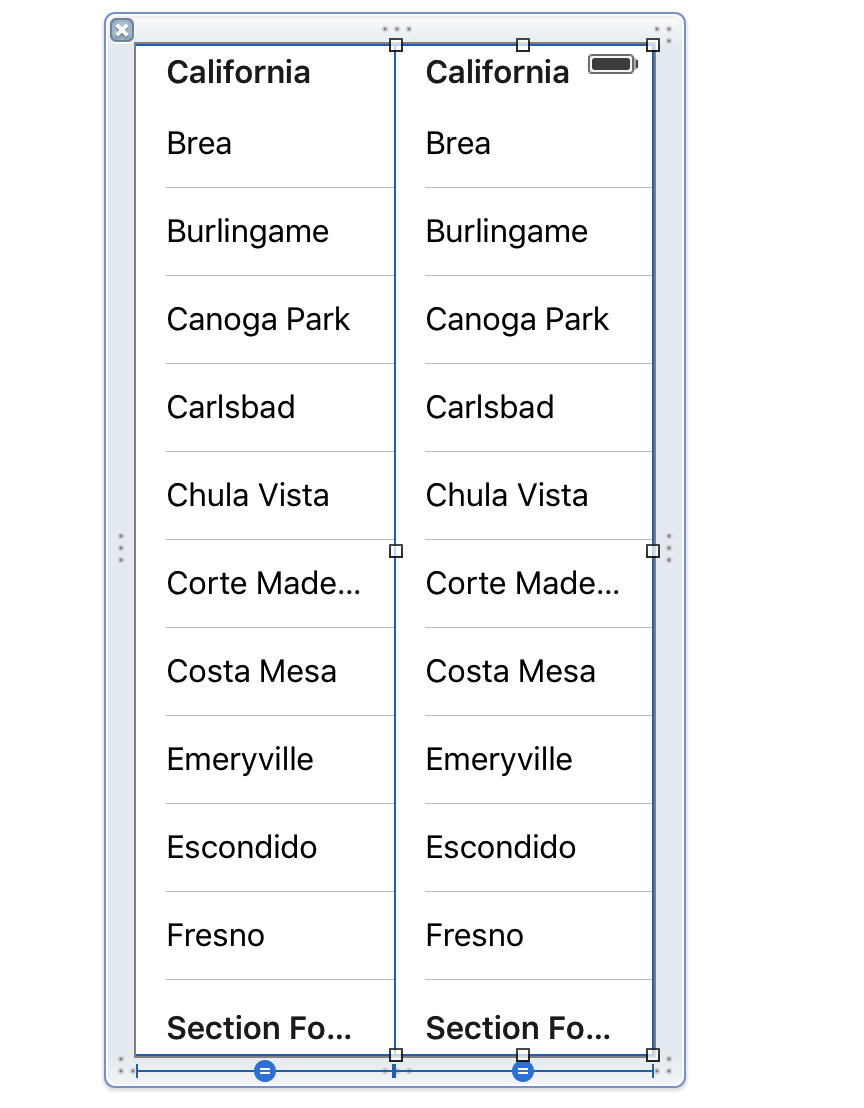Click the top-center resize handle of the right table
This screenshot has width=864, height=1108.
[x=523, y=45]
